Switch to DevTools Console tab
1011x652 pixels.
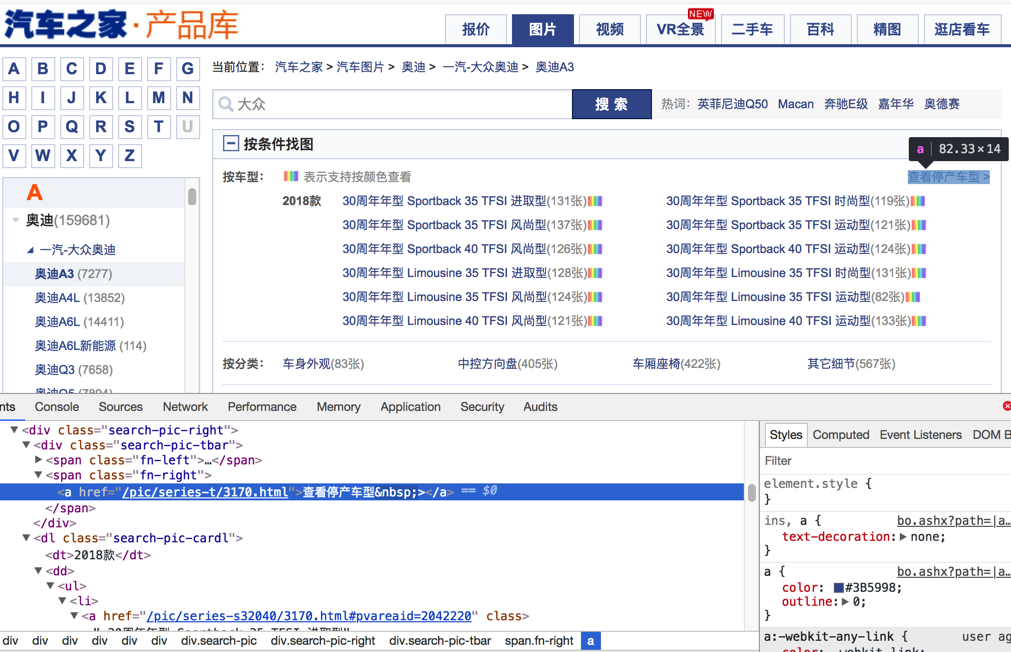[57, 407]
